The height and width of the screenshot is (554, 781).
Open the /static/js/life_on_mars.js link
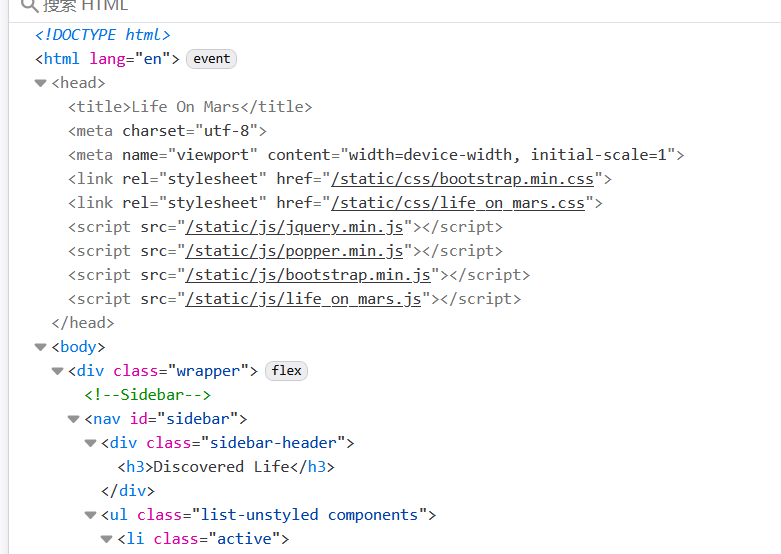click(x=303, y=299)
